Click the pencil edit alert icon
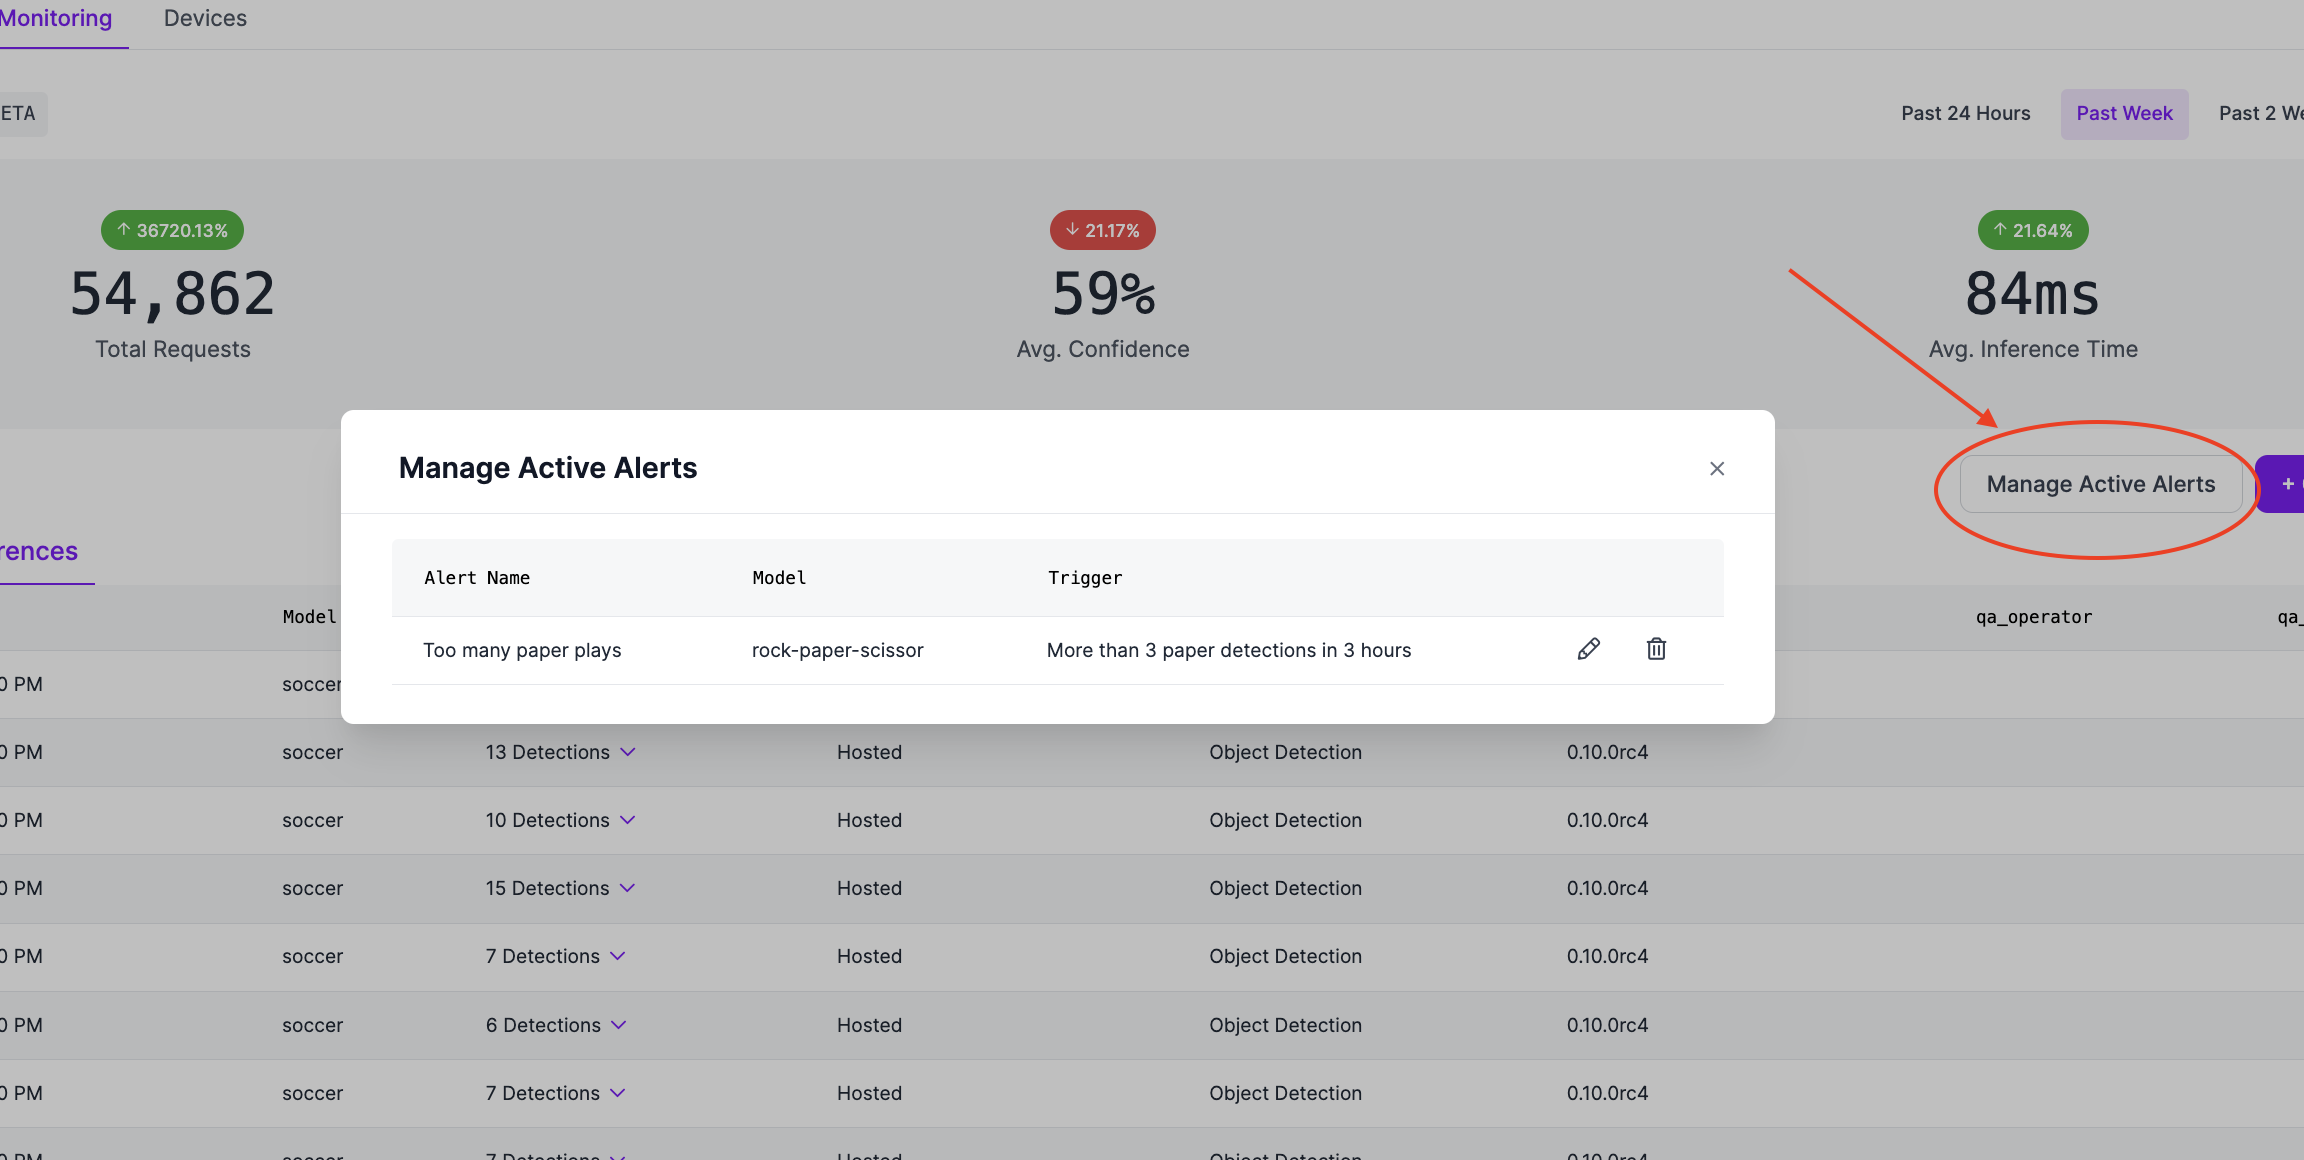This screenshot has height=1160, width=2304. (x=1588, y=649)
